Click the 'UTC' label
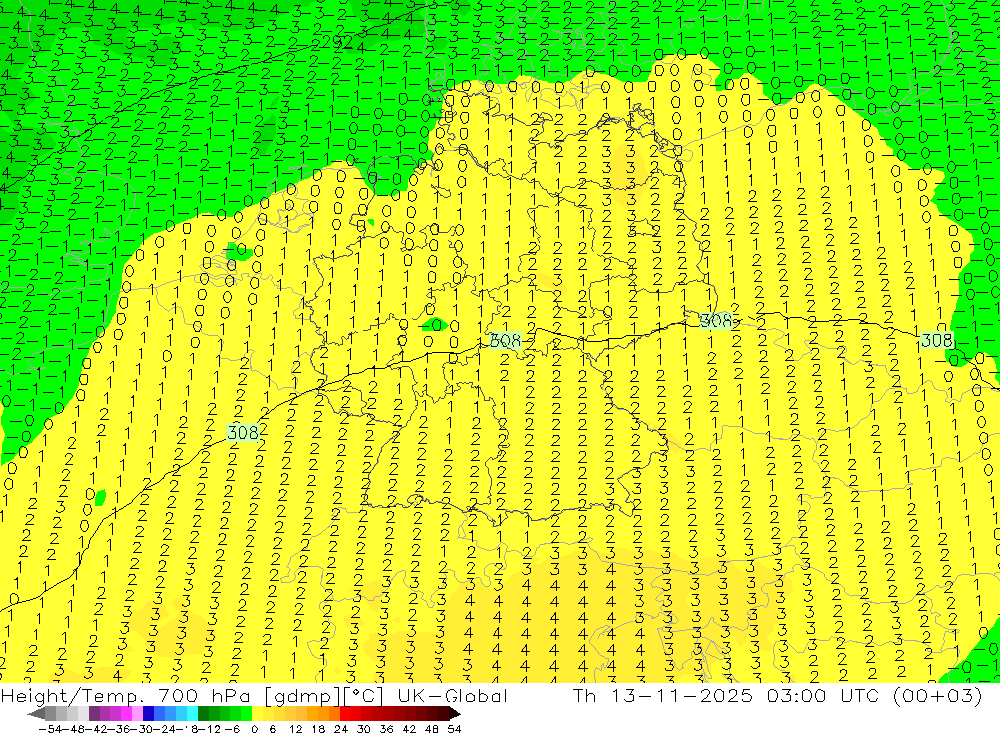Viewport: 1000px width, 733px height. tap(860, 696)
